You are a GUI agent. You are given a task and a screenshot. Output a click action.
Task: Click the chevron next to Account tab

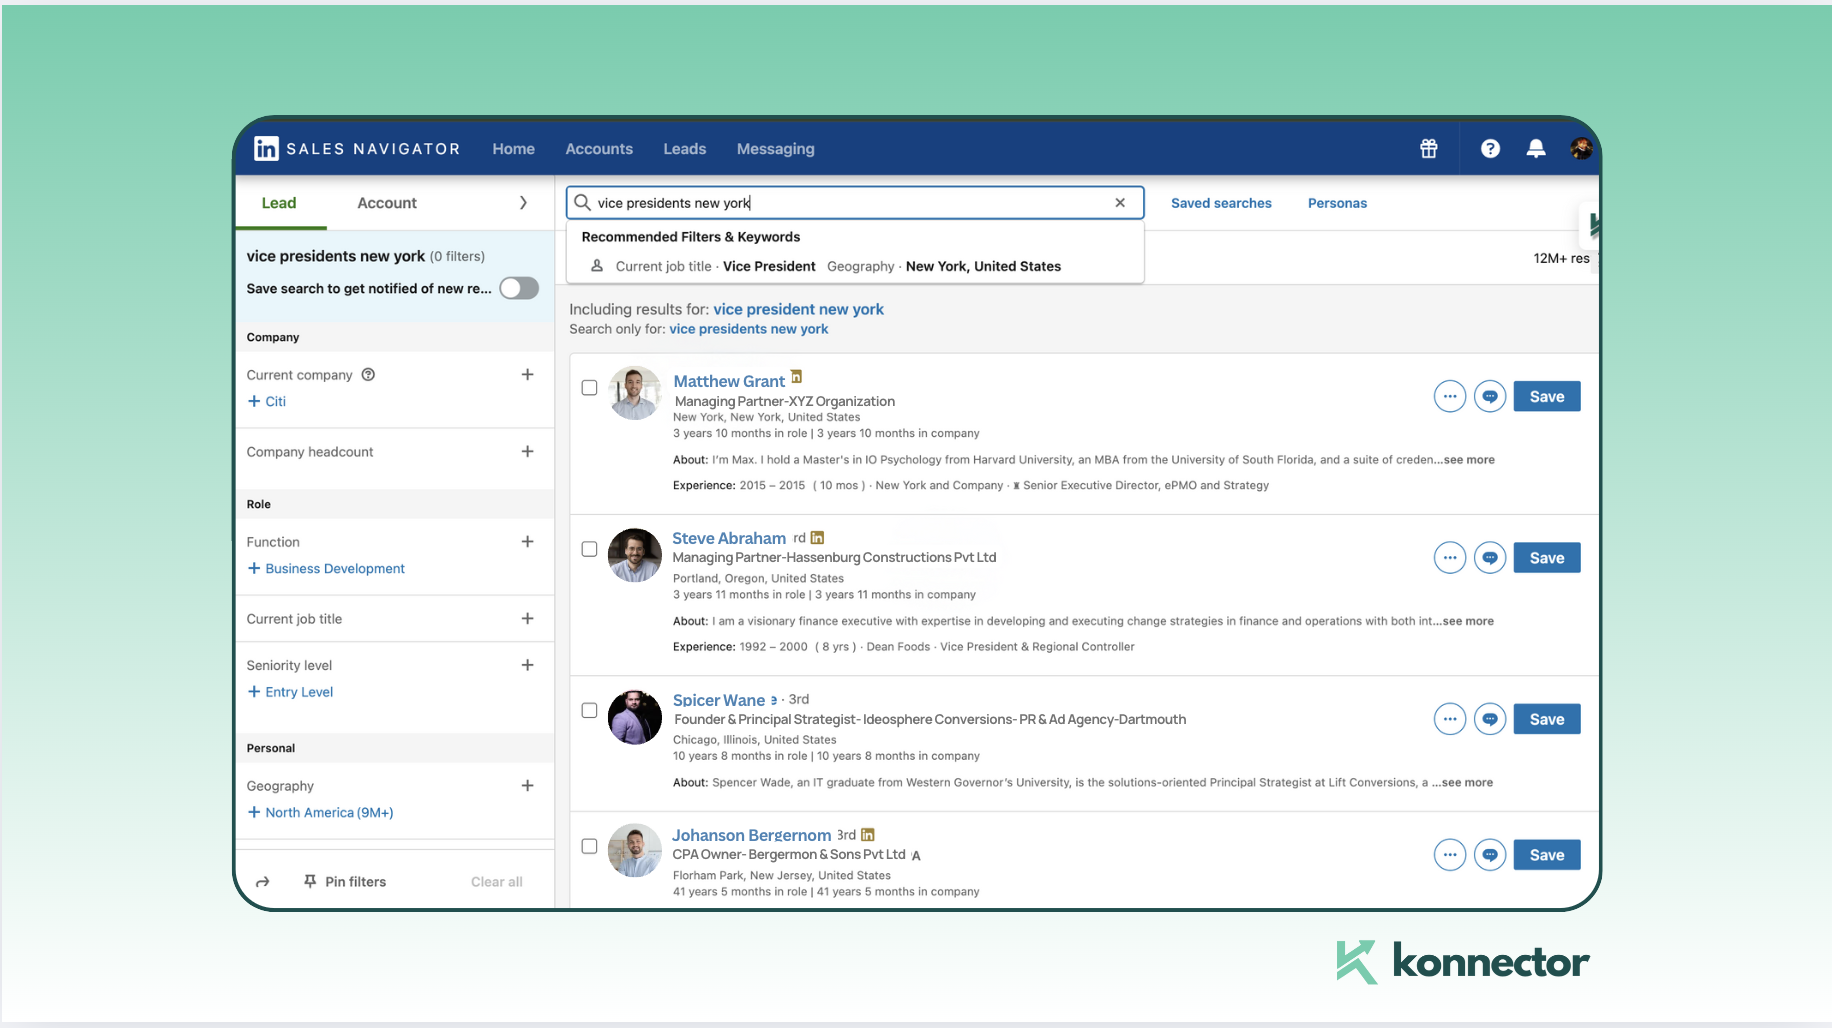click(523, 203)
